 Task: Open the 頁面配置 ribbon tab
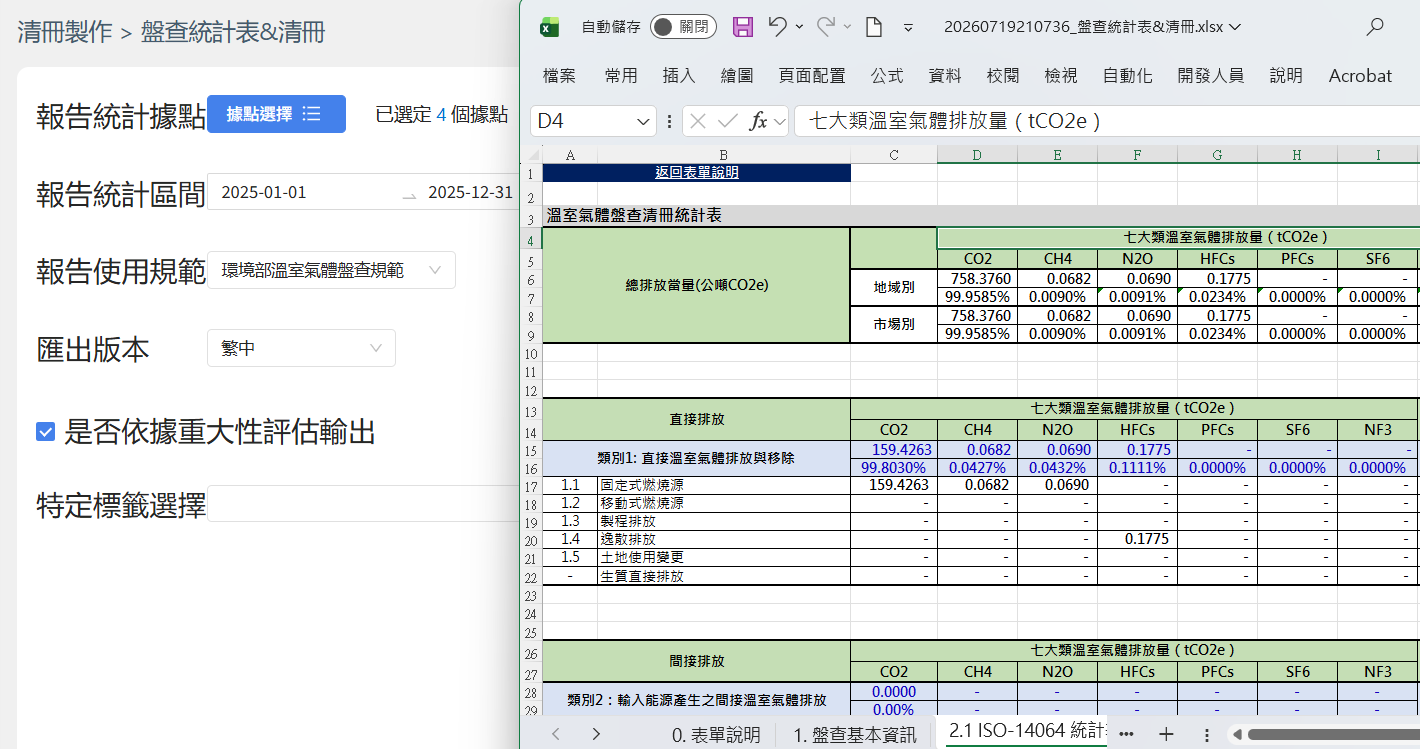tap(812, 75)
